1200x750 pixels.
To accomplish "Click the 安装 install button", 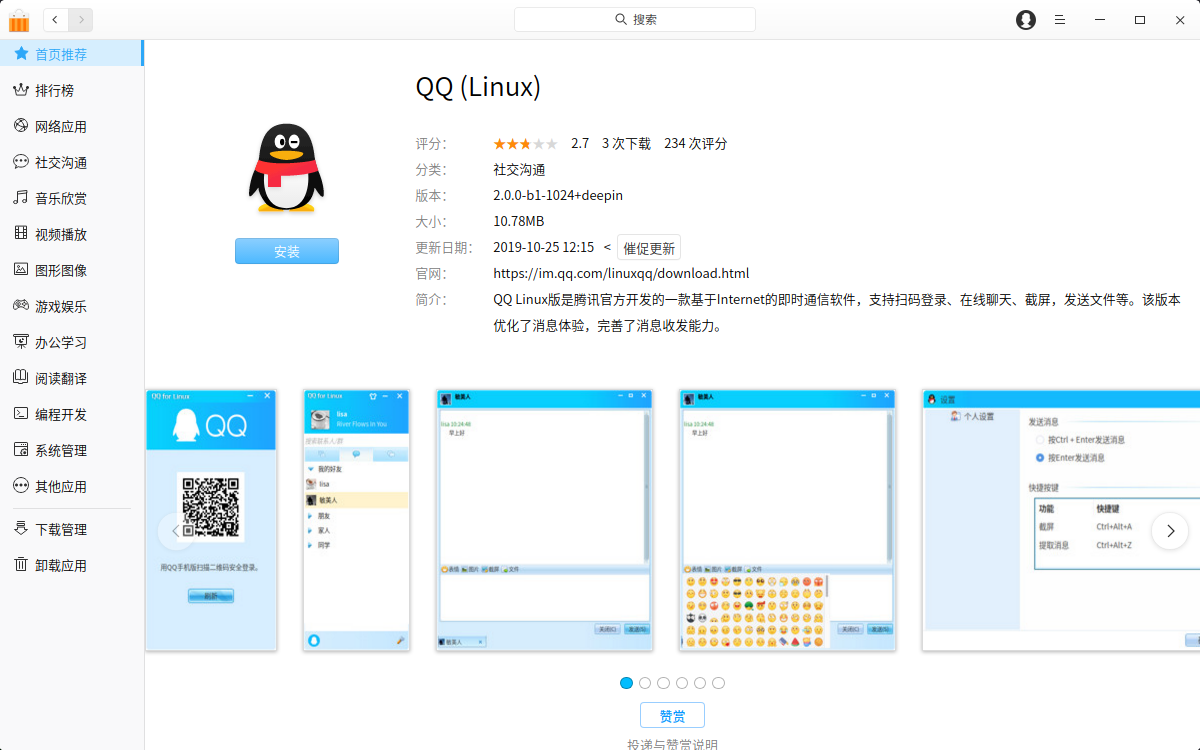I will [x=287, y=252].
